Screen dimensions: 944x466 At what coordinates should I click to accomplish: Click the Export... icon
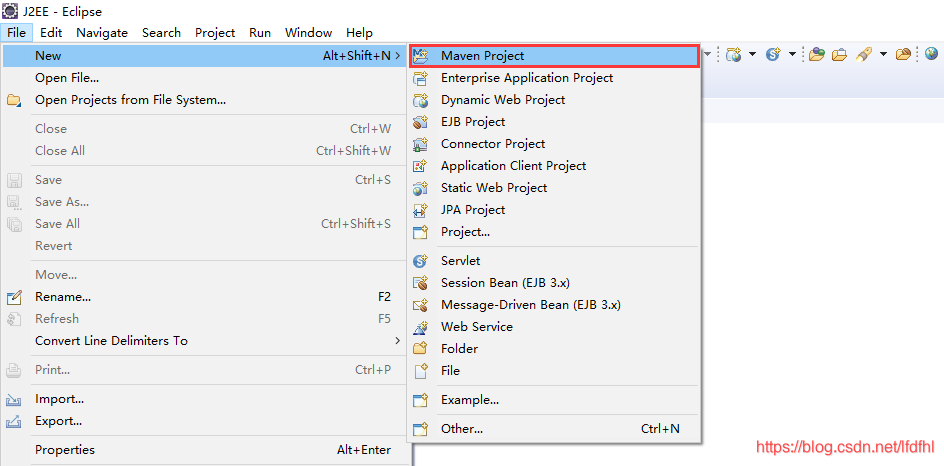click(14, 421)
